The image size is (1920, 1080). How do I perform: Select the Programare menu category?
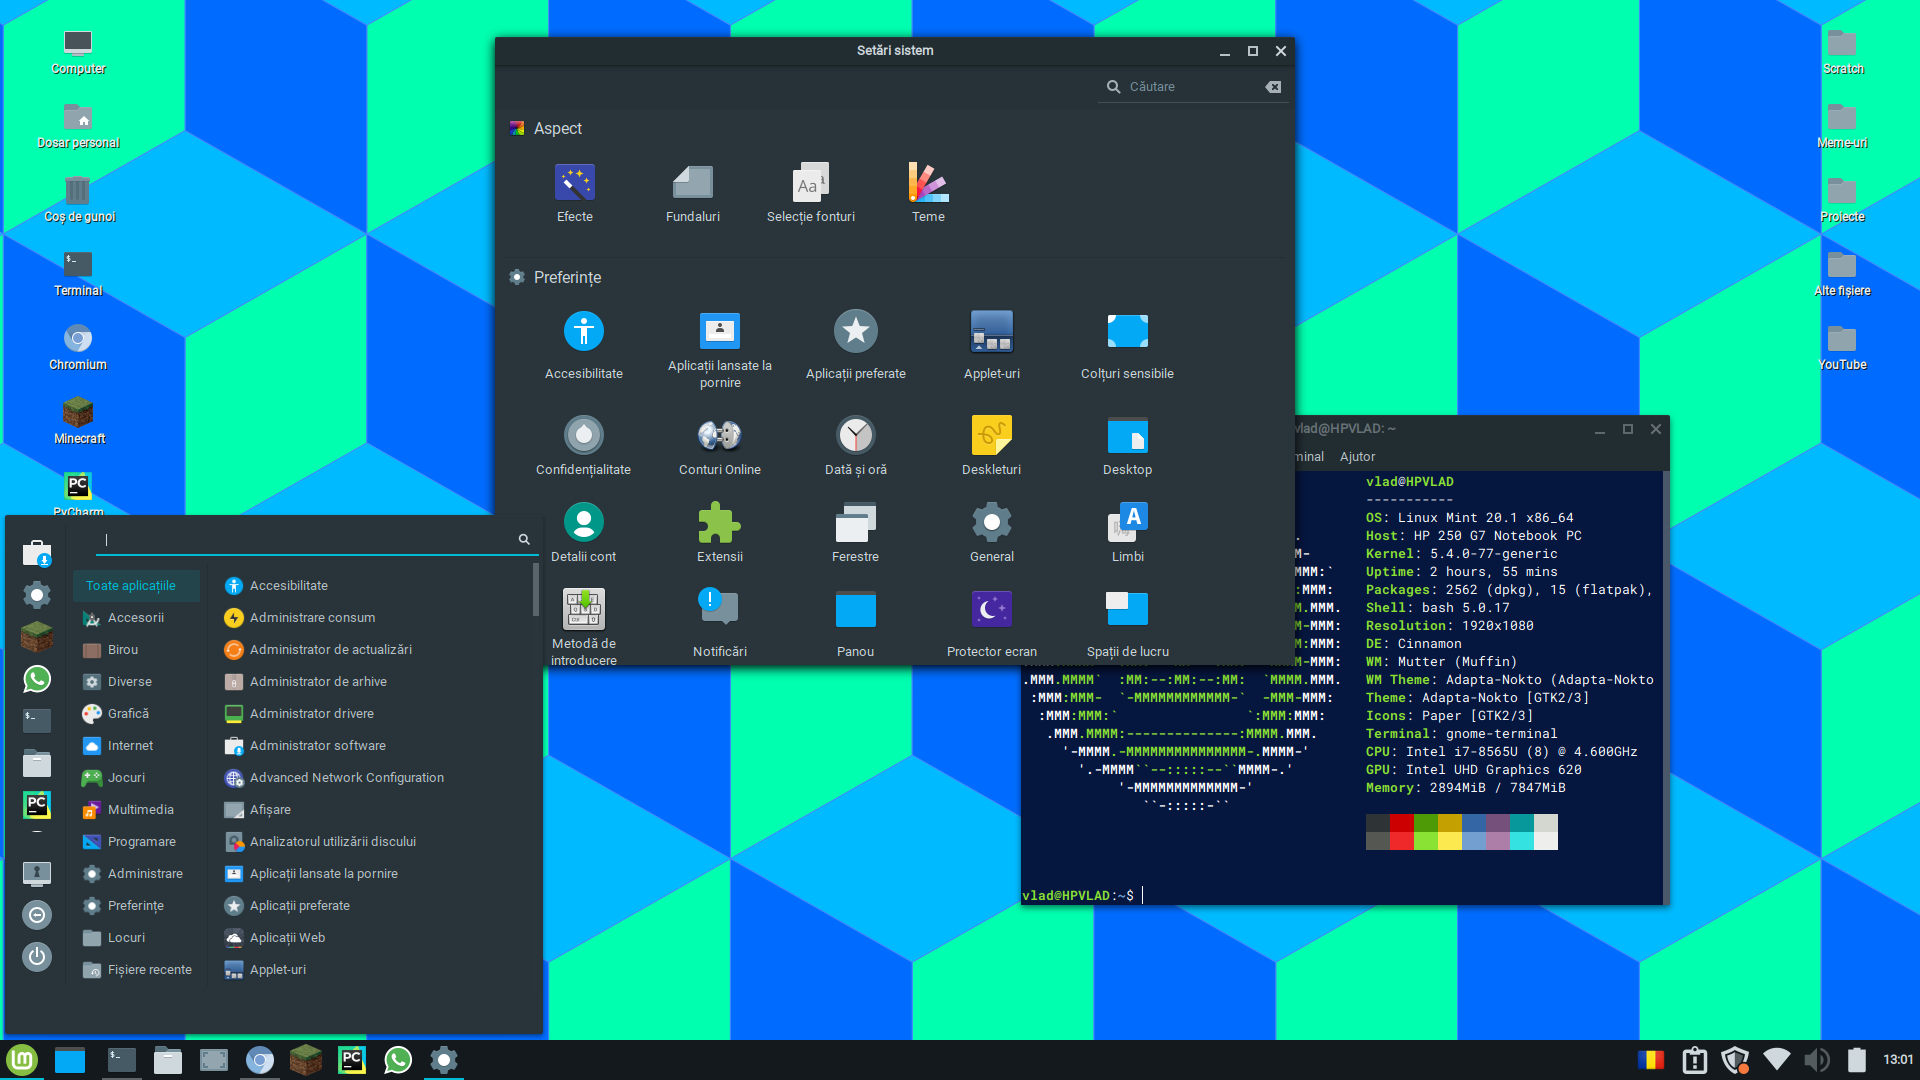[x=141, y=842]
